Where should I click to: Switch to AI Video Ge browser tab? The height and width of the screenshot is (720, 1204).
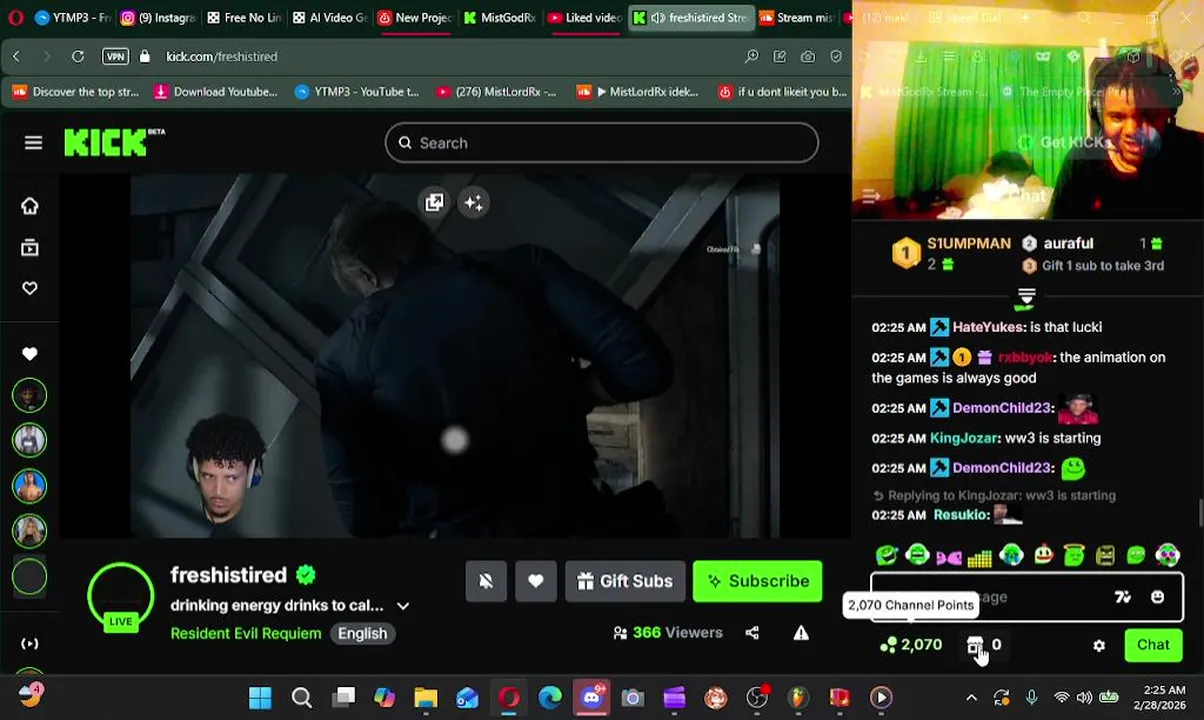point(329,18)
